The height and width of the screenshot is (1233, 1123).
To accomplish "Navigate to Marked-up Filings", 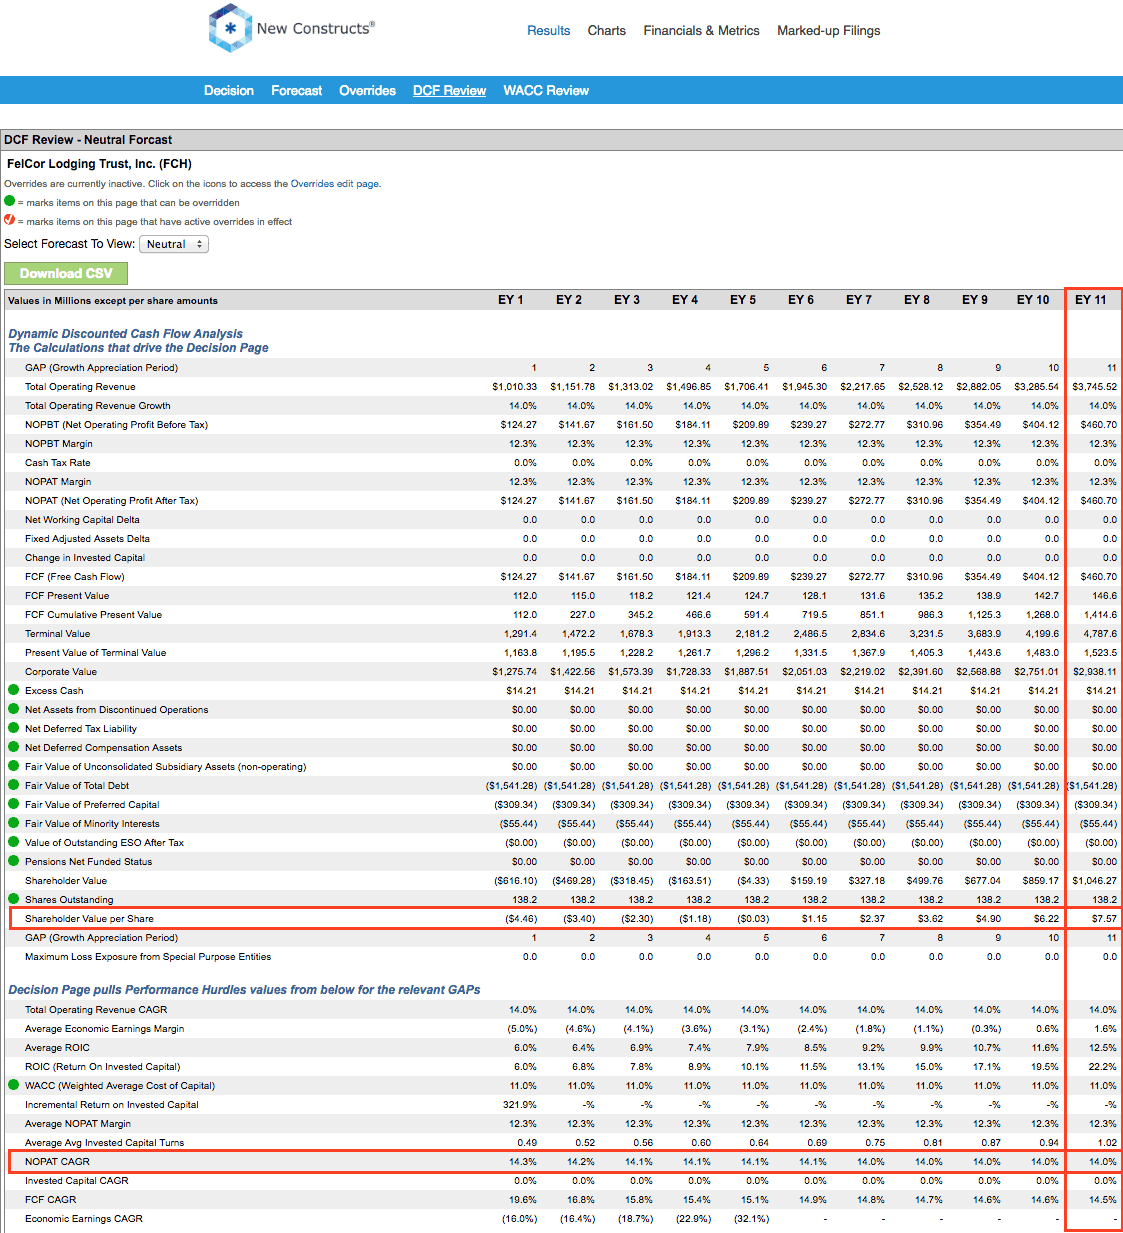I will coord(829,31).
